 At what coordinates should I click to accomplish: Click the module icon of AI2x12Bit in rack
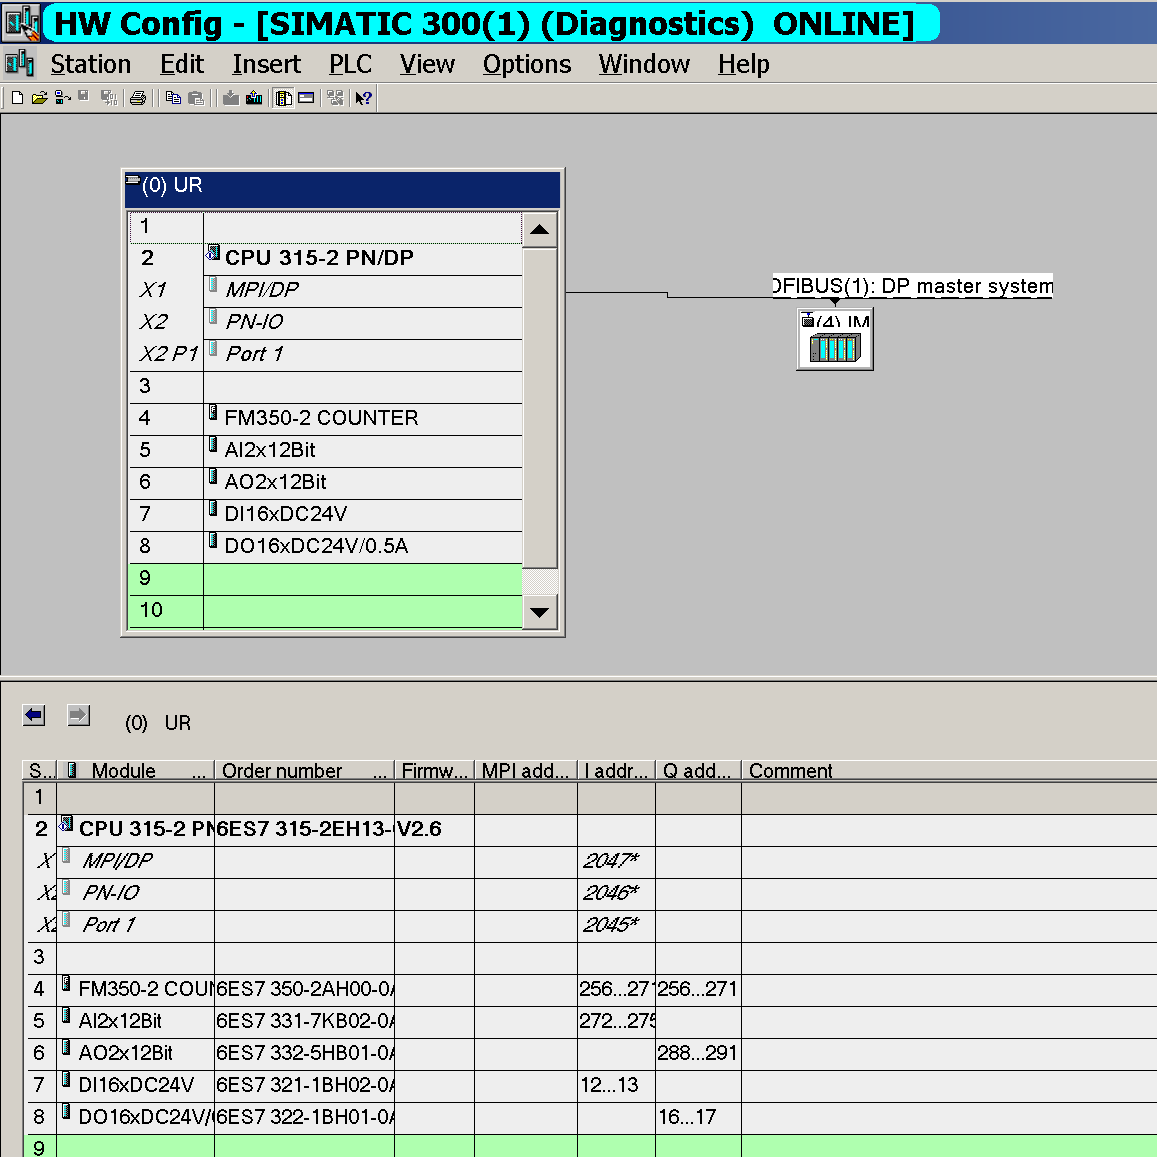point(213,444)
